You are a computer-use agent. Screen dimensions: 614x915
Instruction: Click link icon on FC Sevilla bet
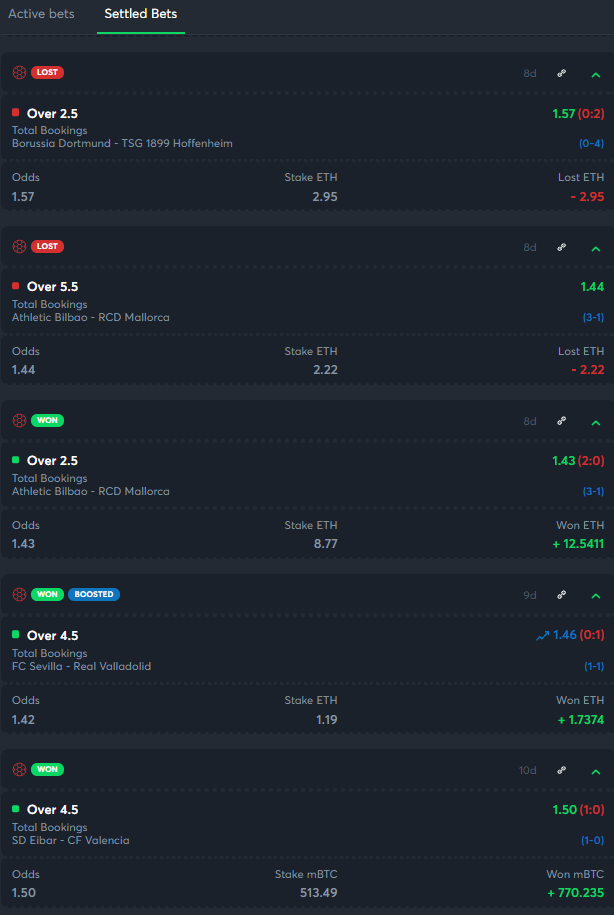click(562, 595)
